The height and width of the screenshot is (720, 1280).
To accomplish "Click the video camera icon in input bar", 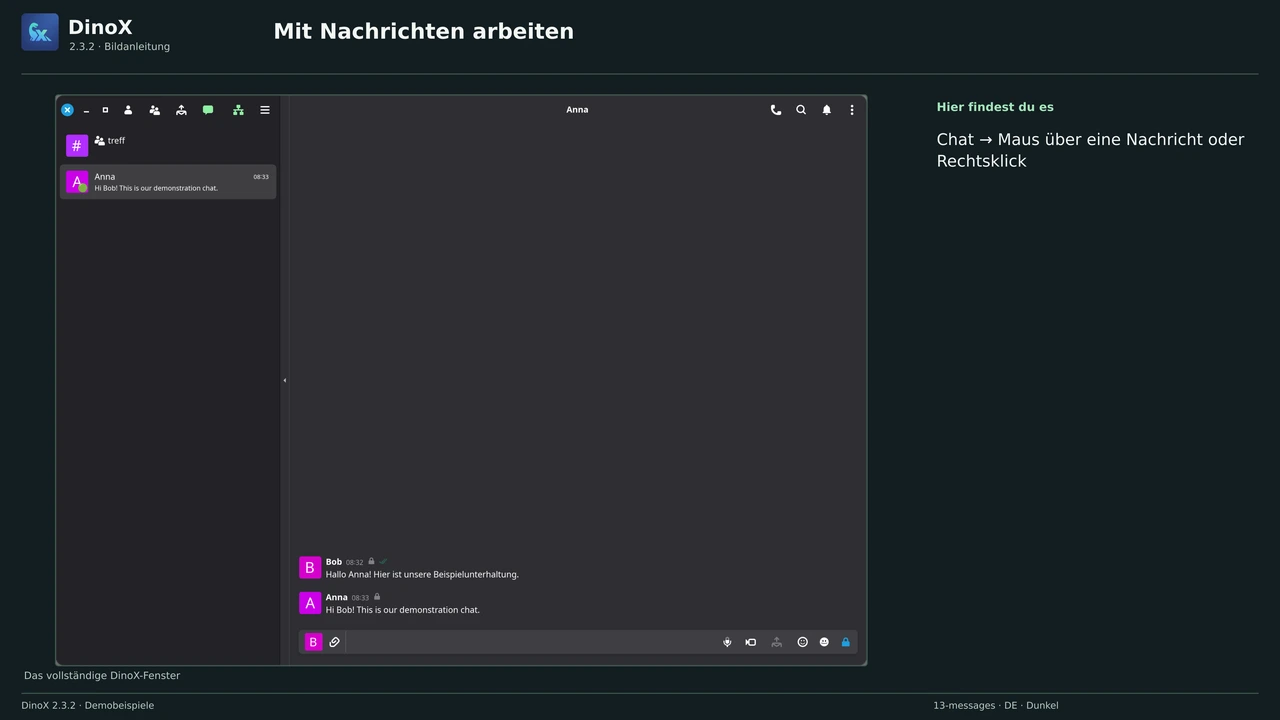I will [751, 642].
